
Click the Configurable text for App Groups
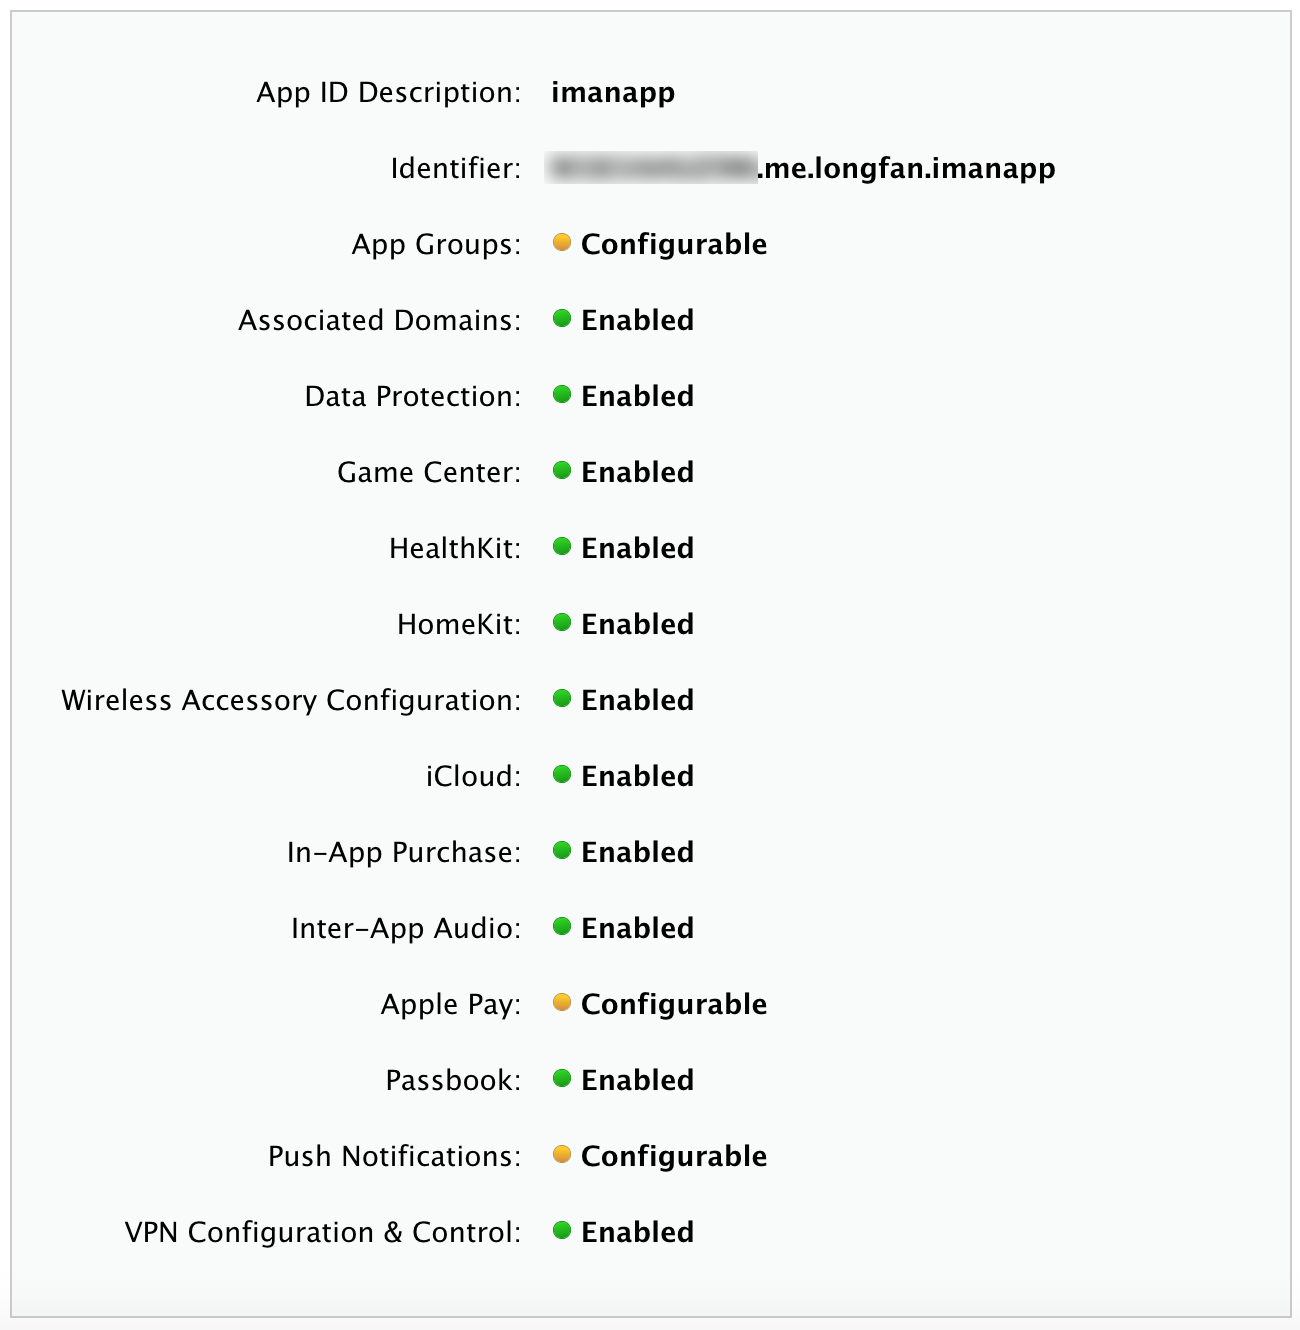coord(674,244)
